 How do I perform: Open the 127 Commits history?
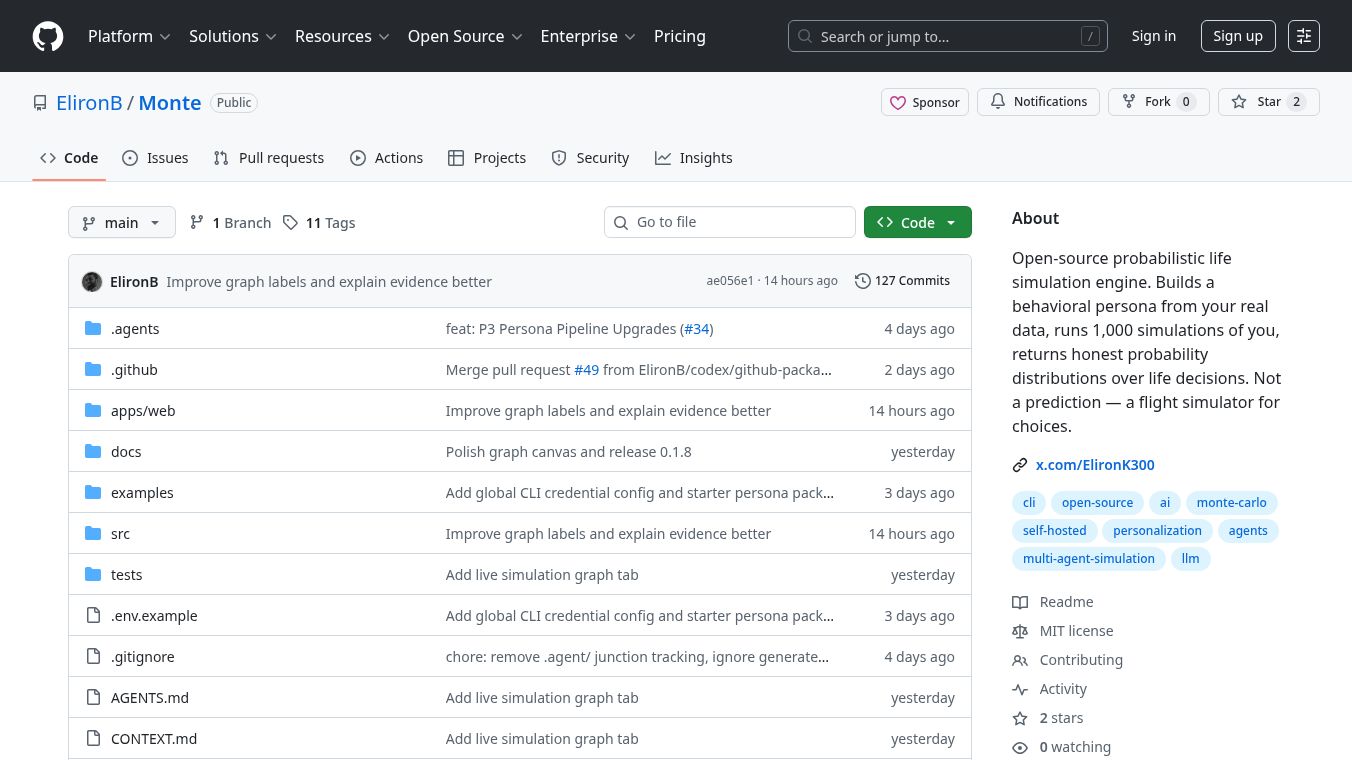tap(902, 281)
